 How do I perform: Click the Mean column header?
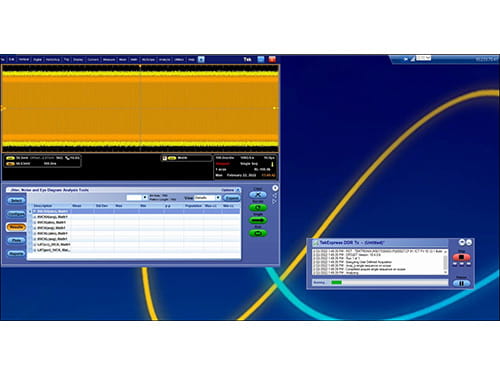tap(77, 206)
